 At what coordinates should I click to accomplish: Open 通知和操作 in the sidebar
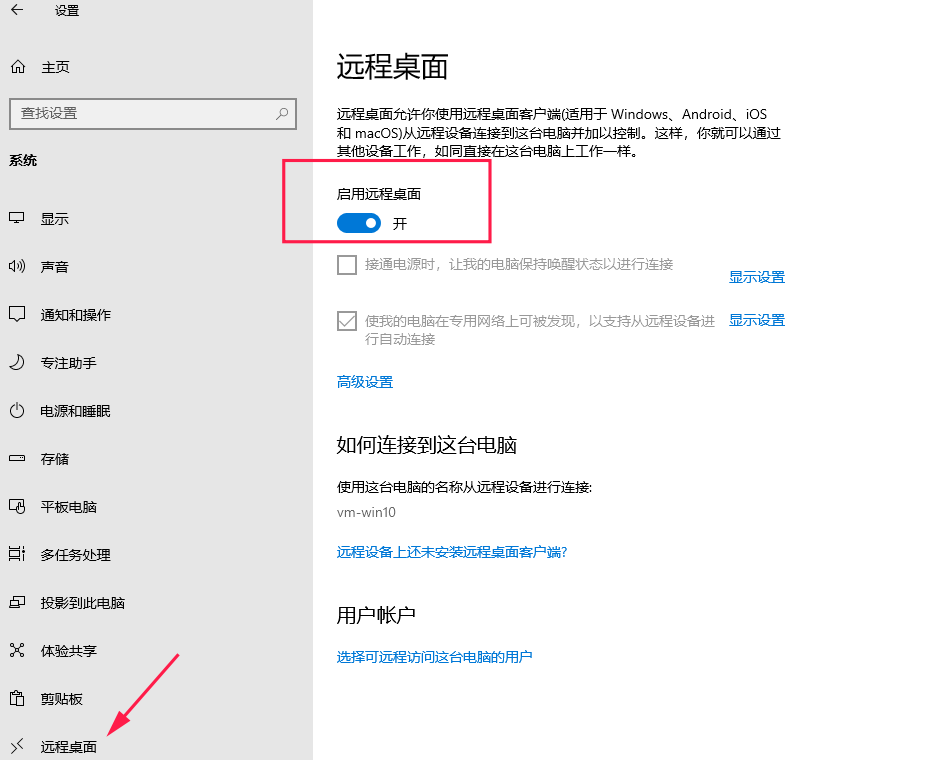[x=76, y=315]
